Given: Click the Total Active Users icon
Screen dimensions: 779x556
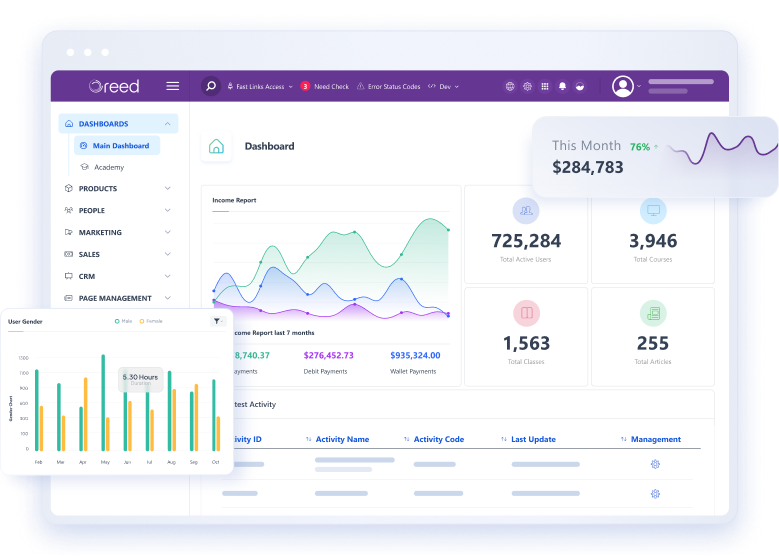Looking at the screenshot, I should 526,211.
